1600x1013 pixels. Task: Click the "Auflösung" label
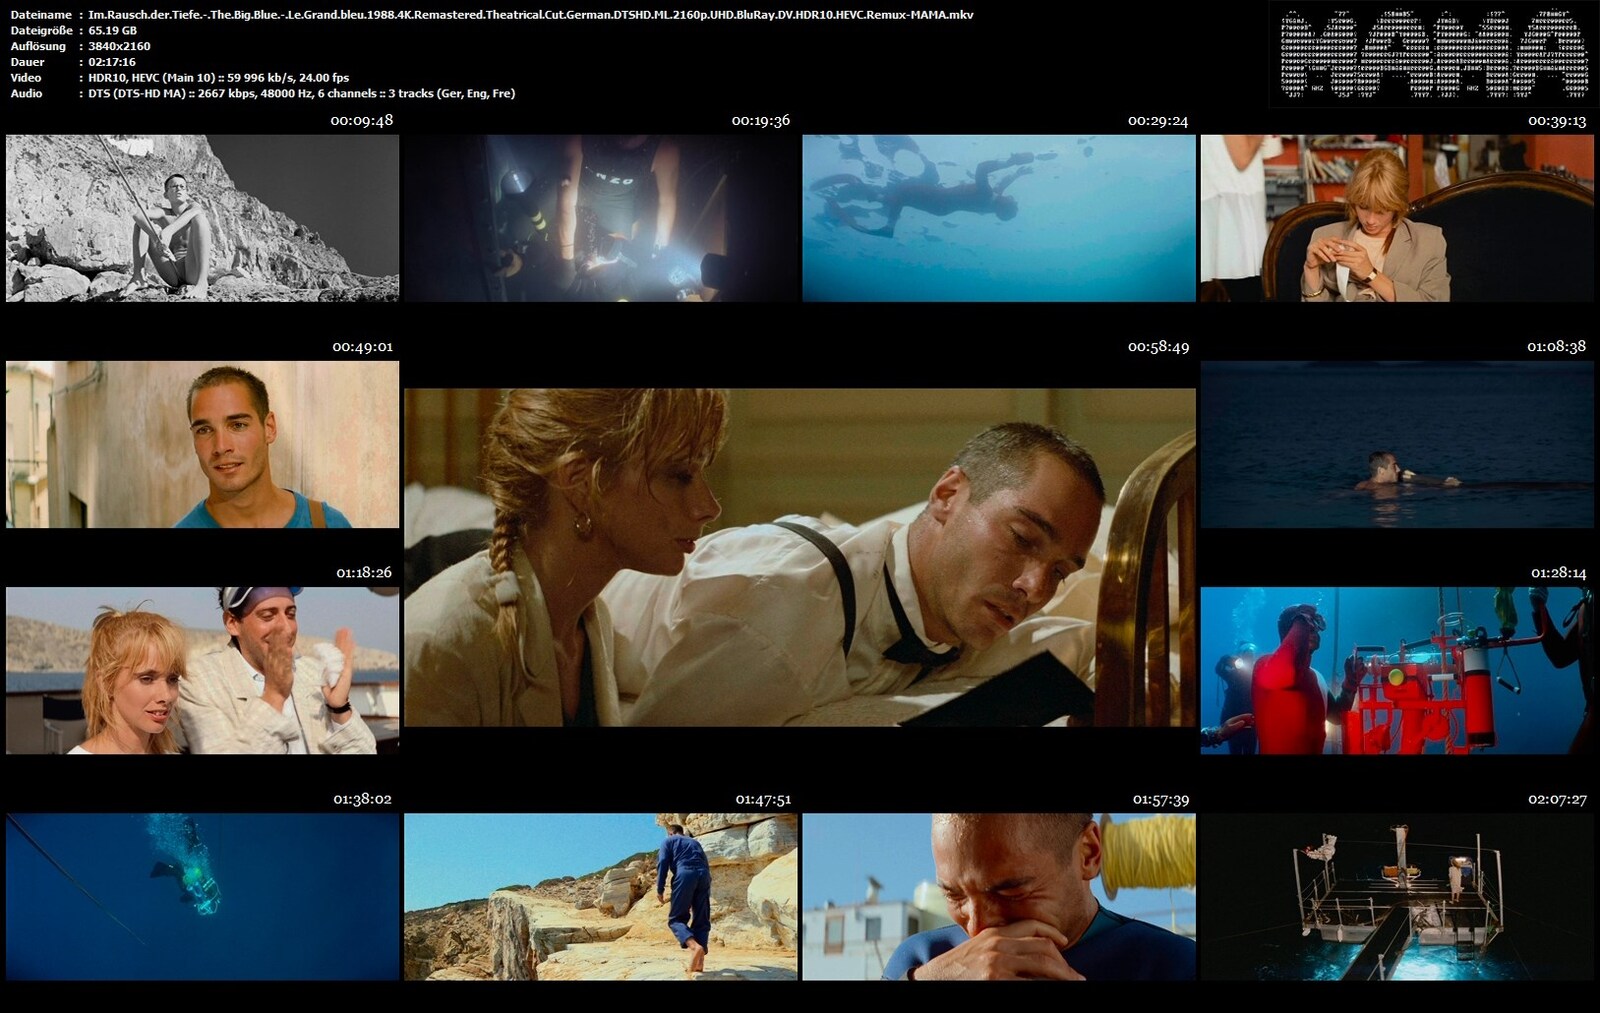click(x=38, y=46)
